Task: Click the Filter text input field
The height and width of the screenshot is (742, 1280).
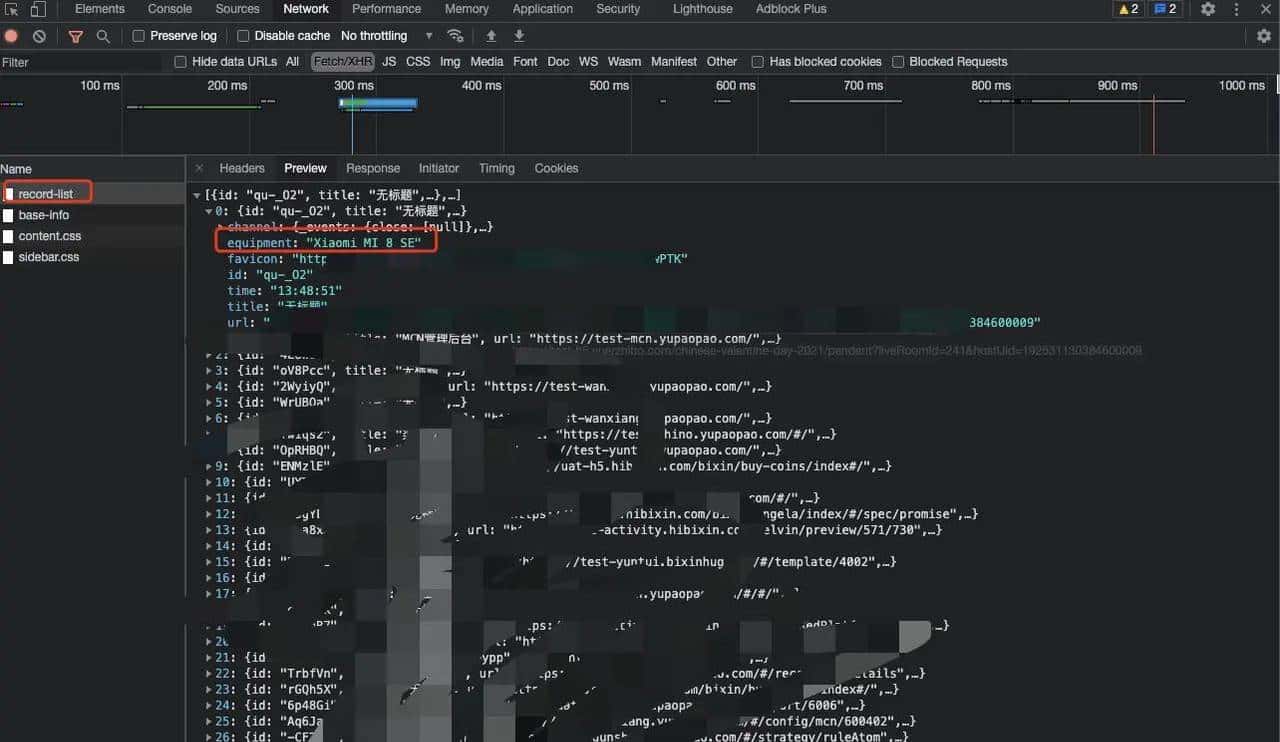Action: click(80, 62)
